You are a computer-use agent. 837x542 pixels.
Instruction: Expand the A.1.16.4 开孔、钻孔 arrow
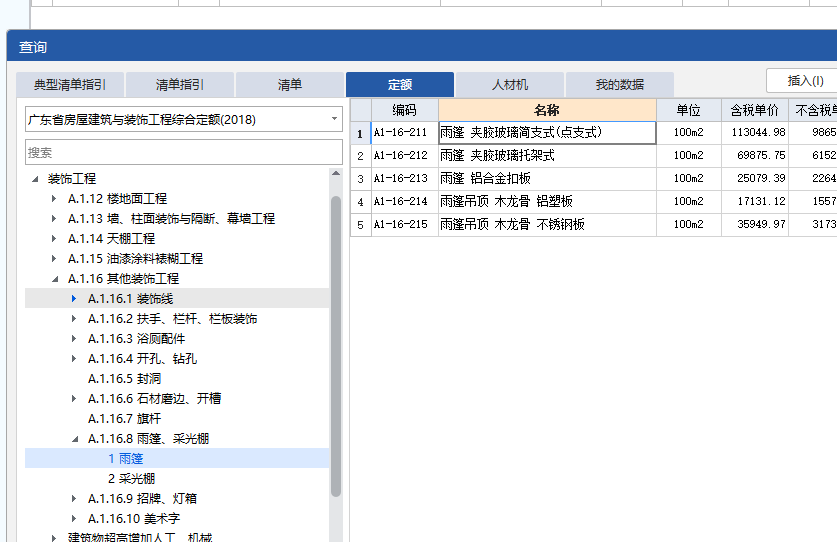(74, 358)
